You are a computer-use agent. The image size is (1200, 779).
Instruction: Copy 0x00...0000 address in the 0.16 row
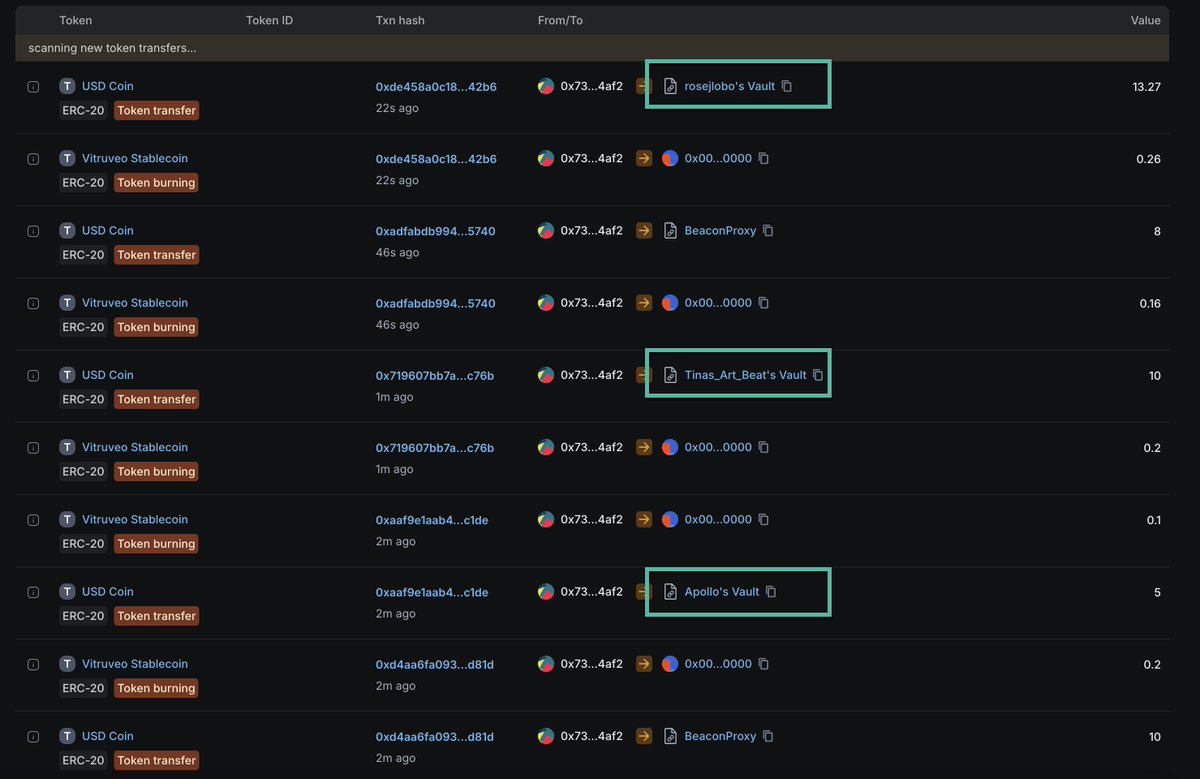click(x=764, y=303)
